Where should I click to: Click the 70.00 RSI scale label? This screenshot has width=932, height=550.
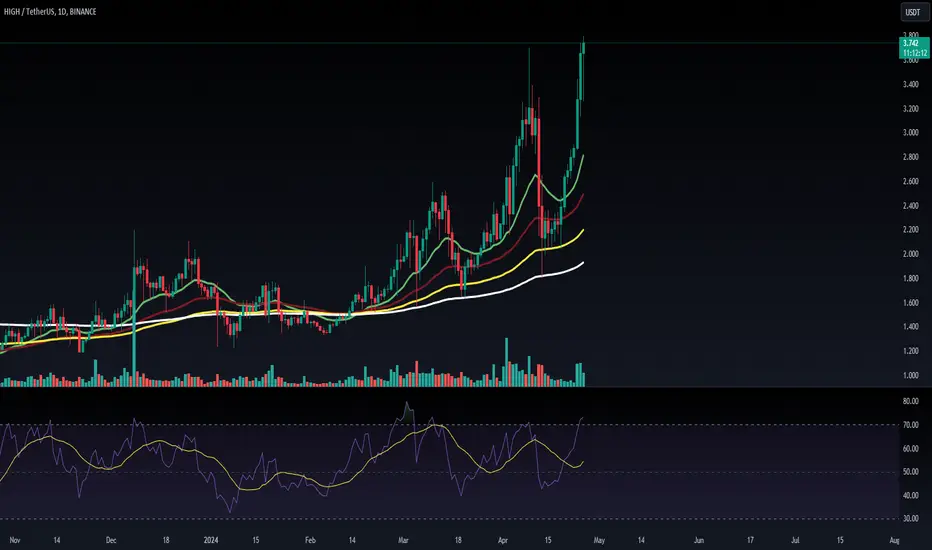pyautogui.click(x=911, y=425)
